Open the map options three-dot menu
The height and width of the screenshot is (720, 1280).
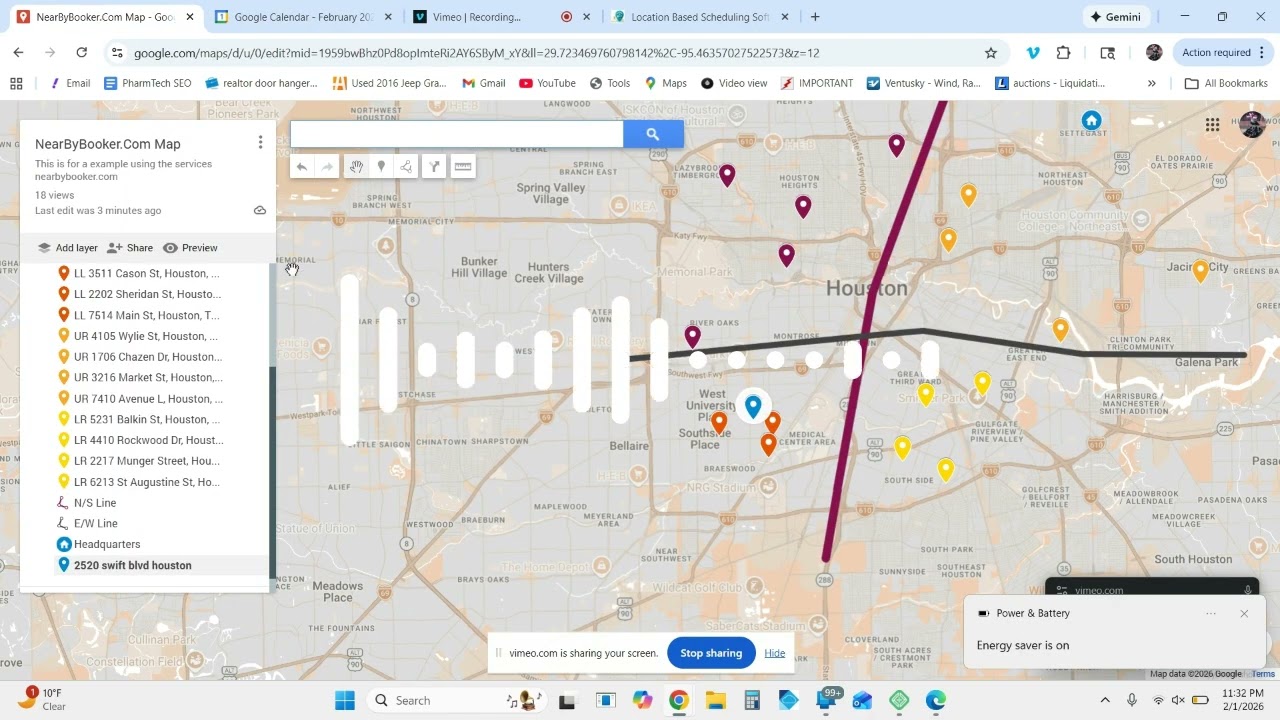click(260, 143)
